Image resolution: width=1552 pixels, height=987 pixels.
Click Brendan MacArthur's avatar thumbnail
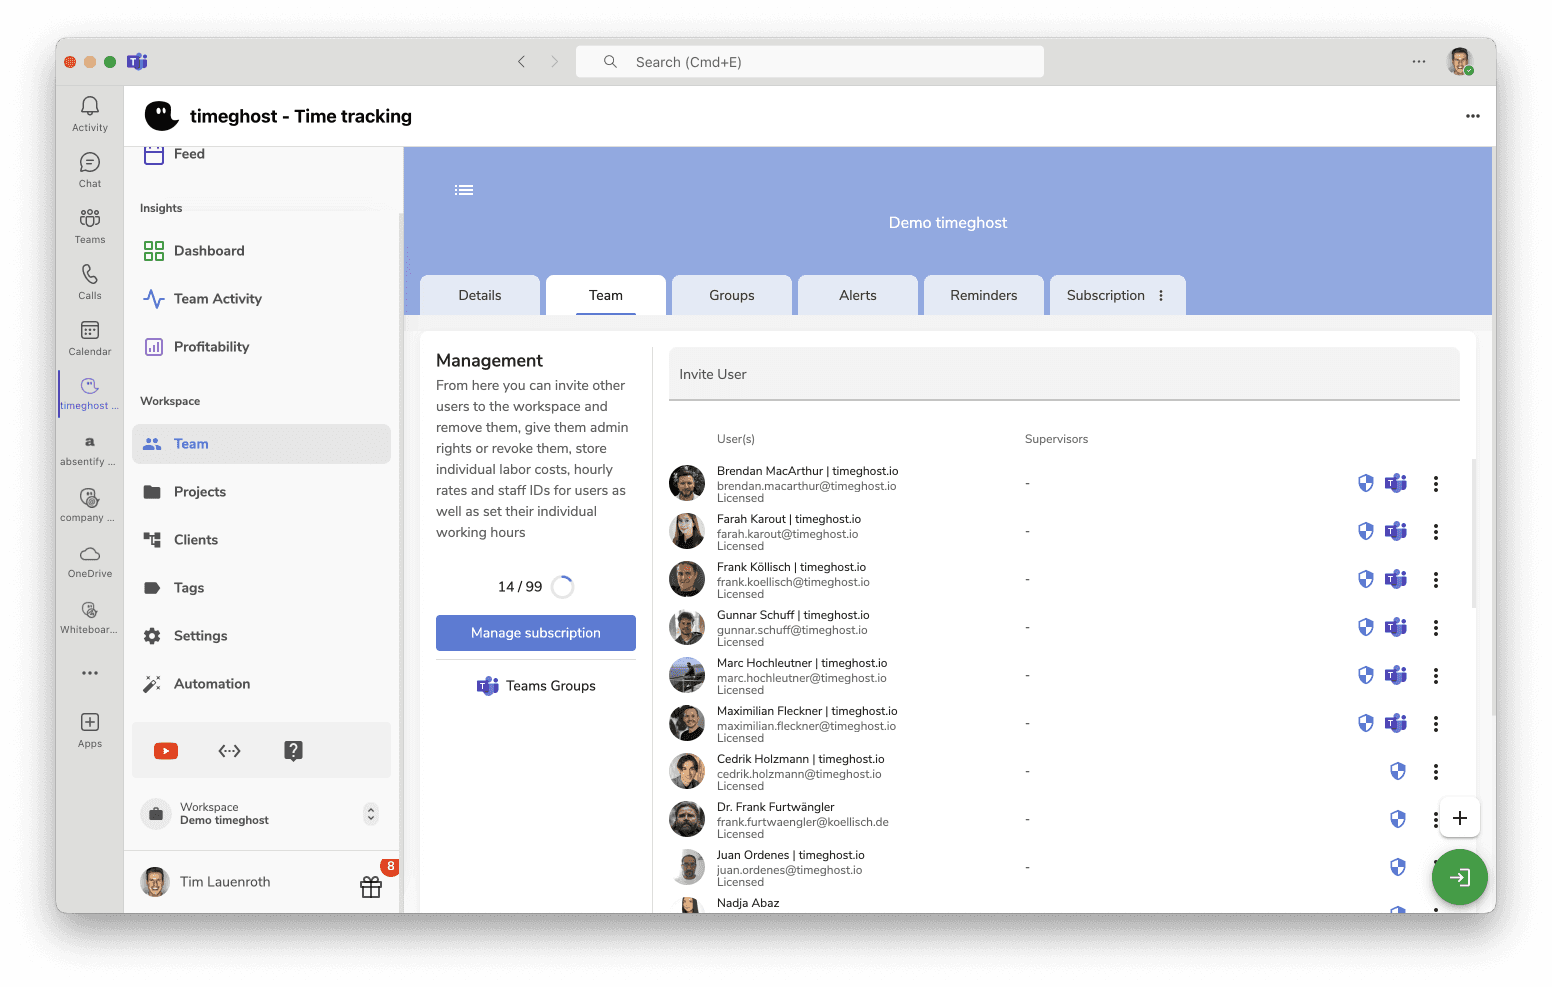[687, 483]
